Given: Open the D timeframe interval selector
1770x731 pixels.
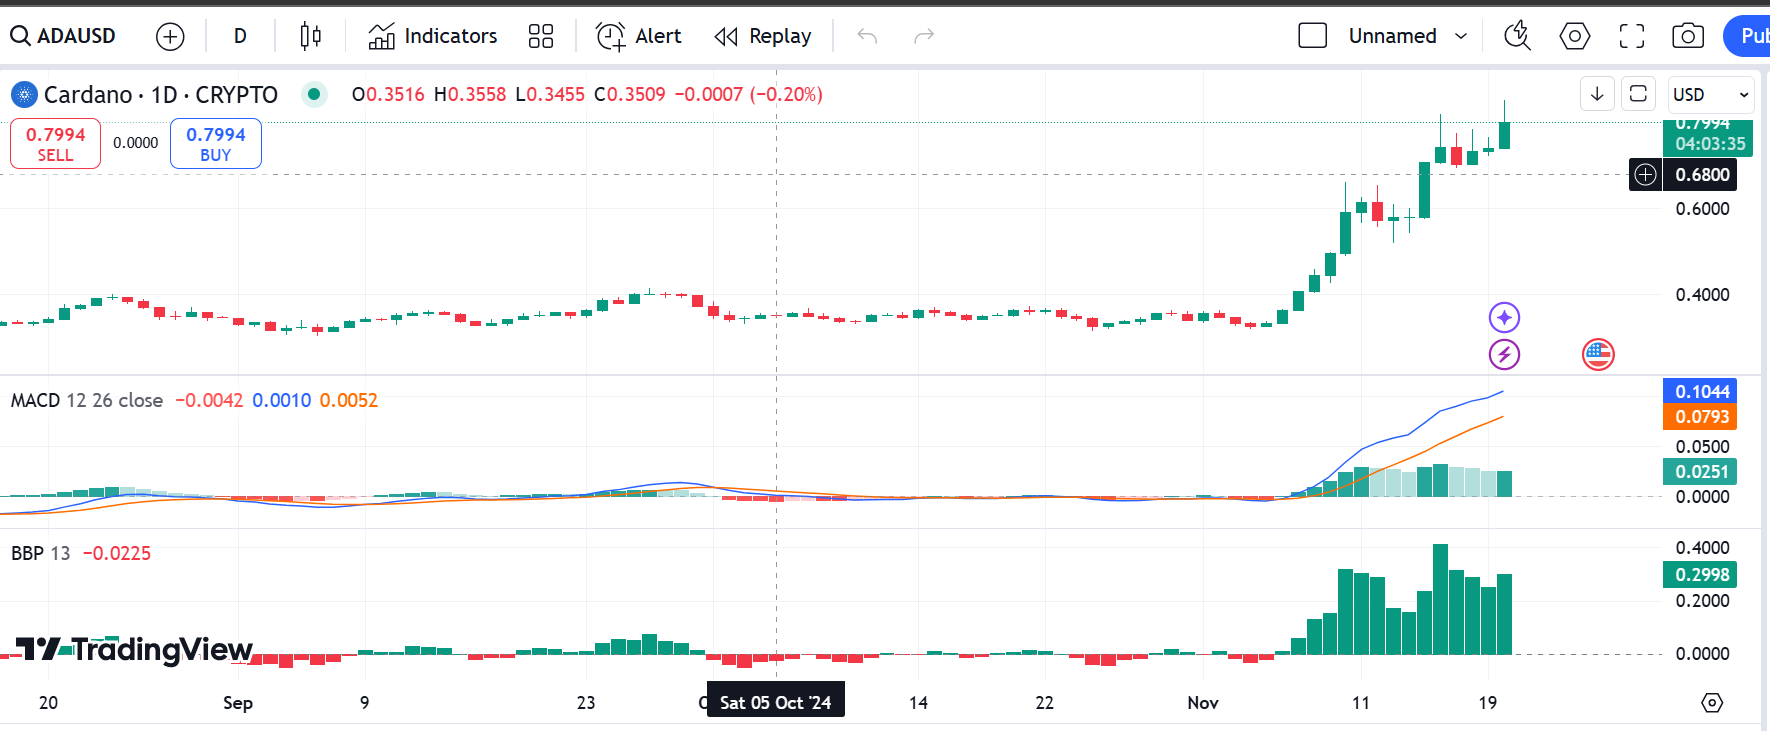Looking at the screenshot, I should 240,36.
